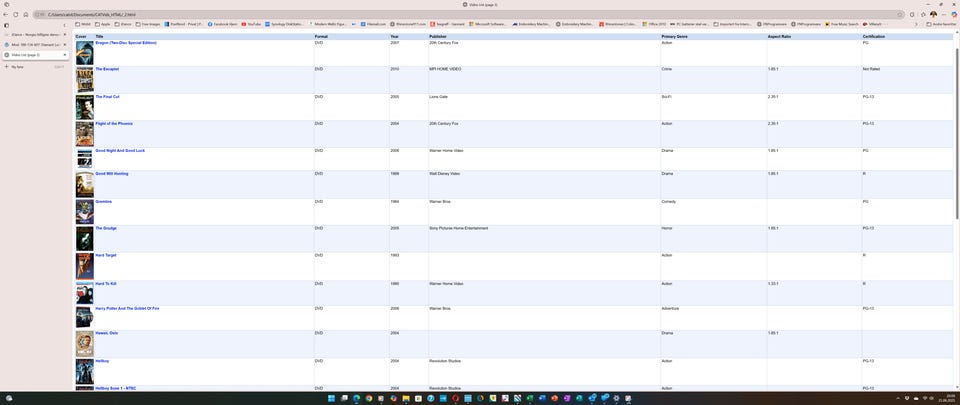The height and width of the screenshot is (405, 960).
Task: Open the iDance bookmarks folder
Action: pyautogui.click(x=124, y=24)
